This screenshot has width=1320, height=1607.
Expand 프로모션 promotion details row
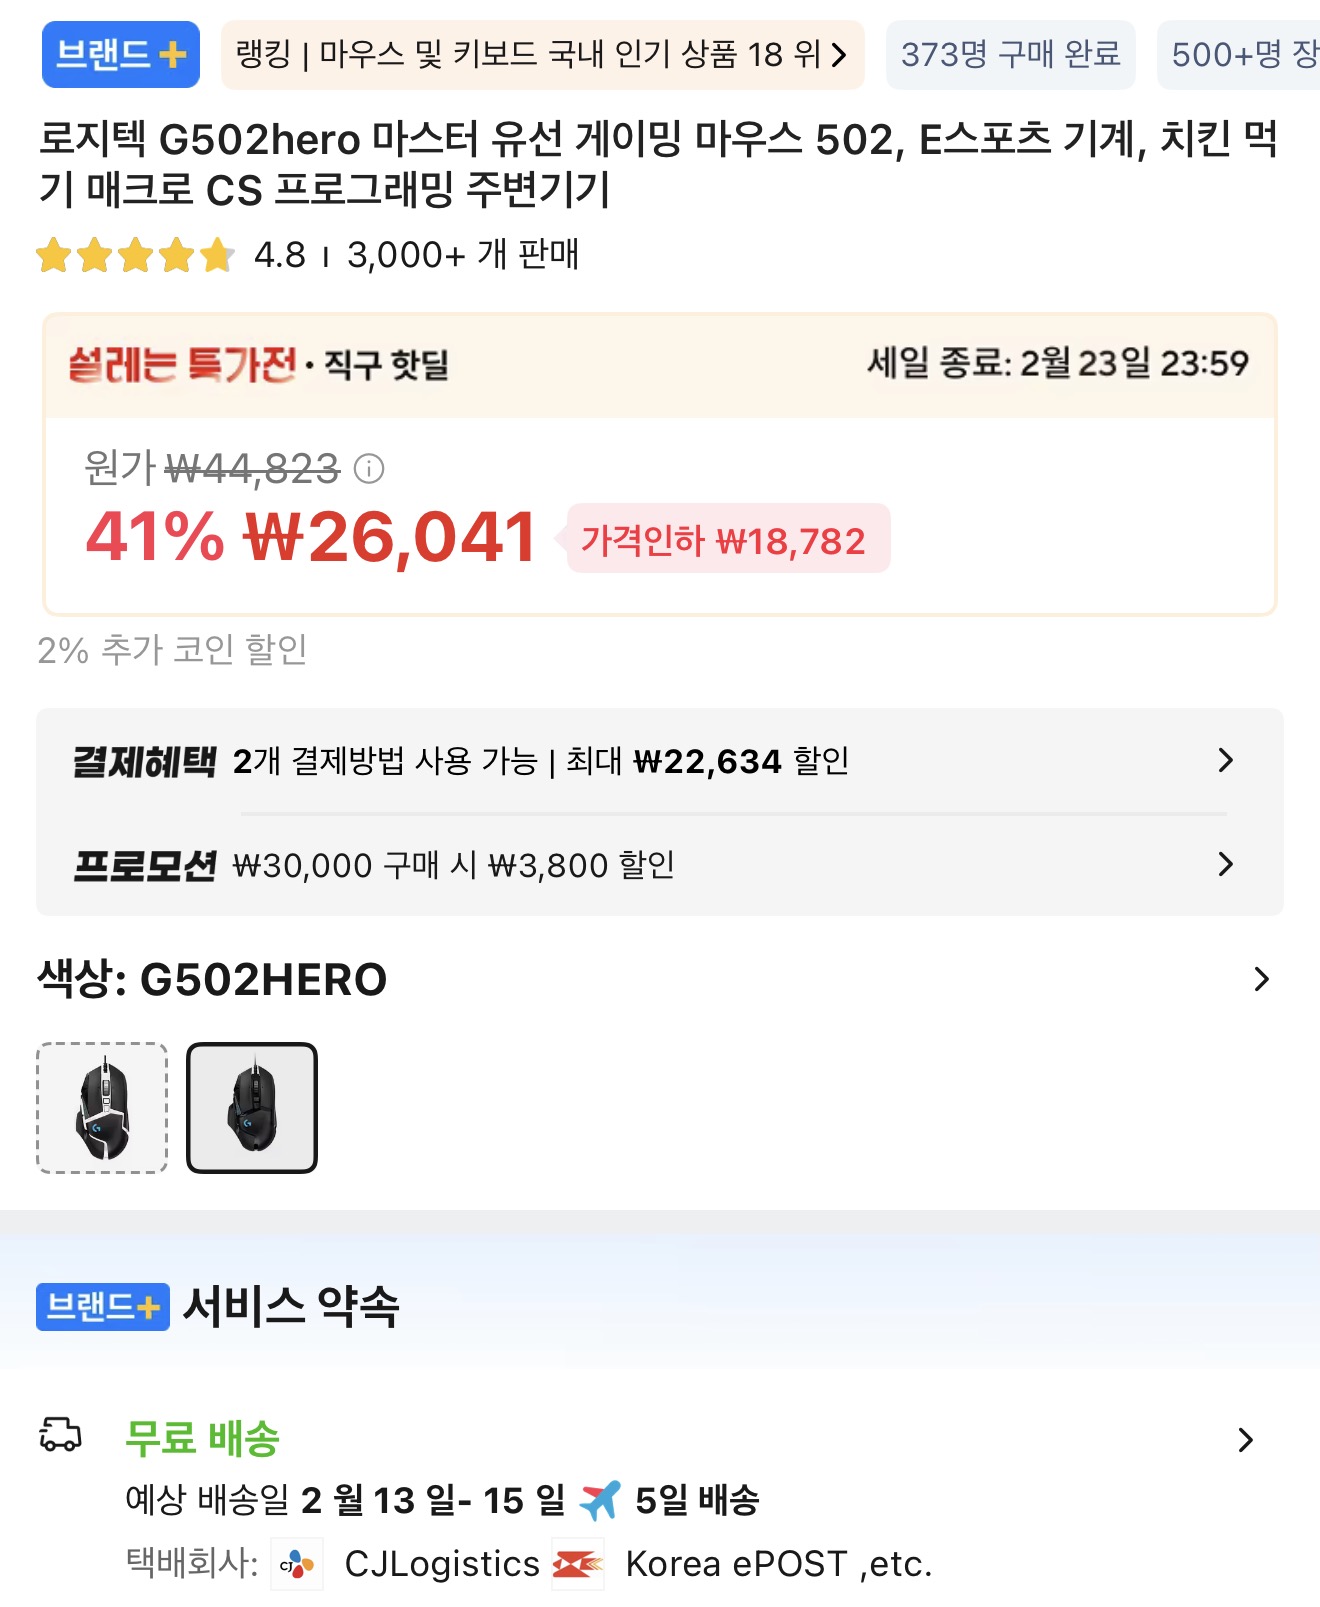pos(1225,864)
